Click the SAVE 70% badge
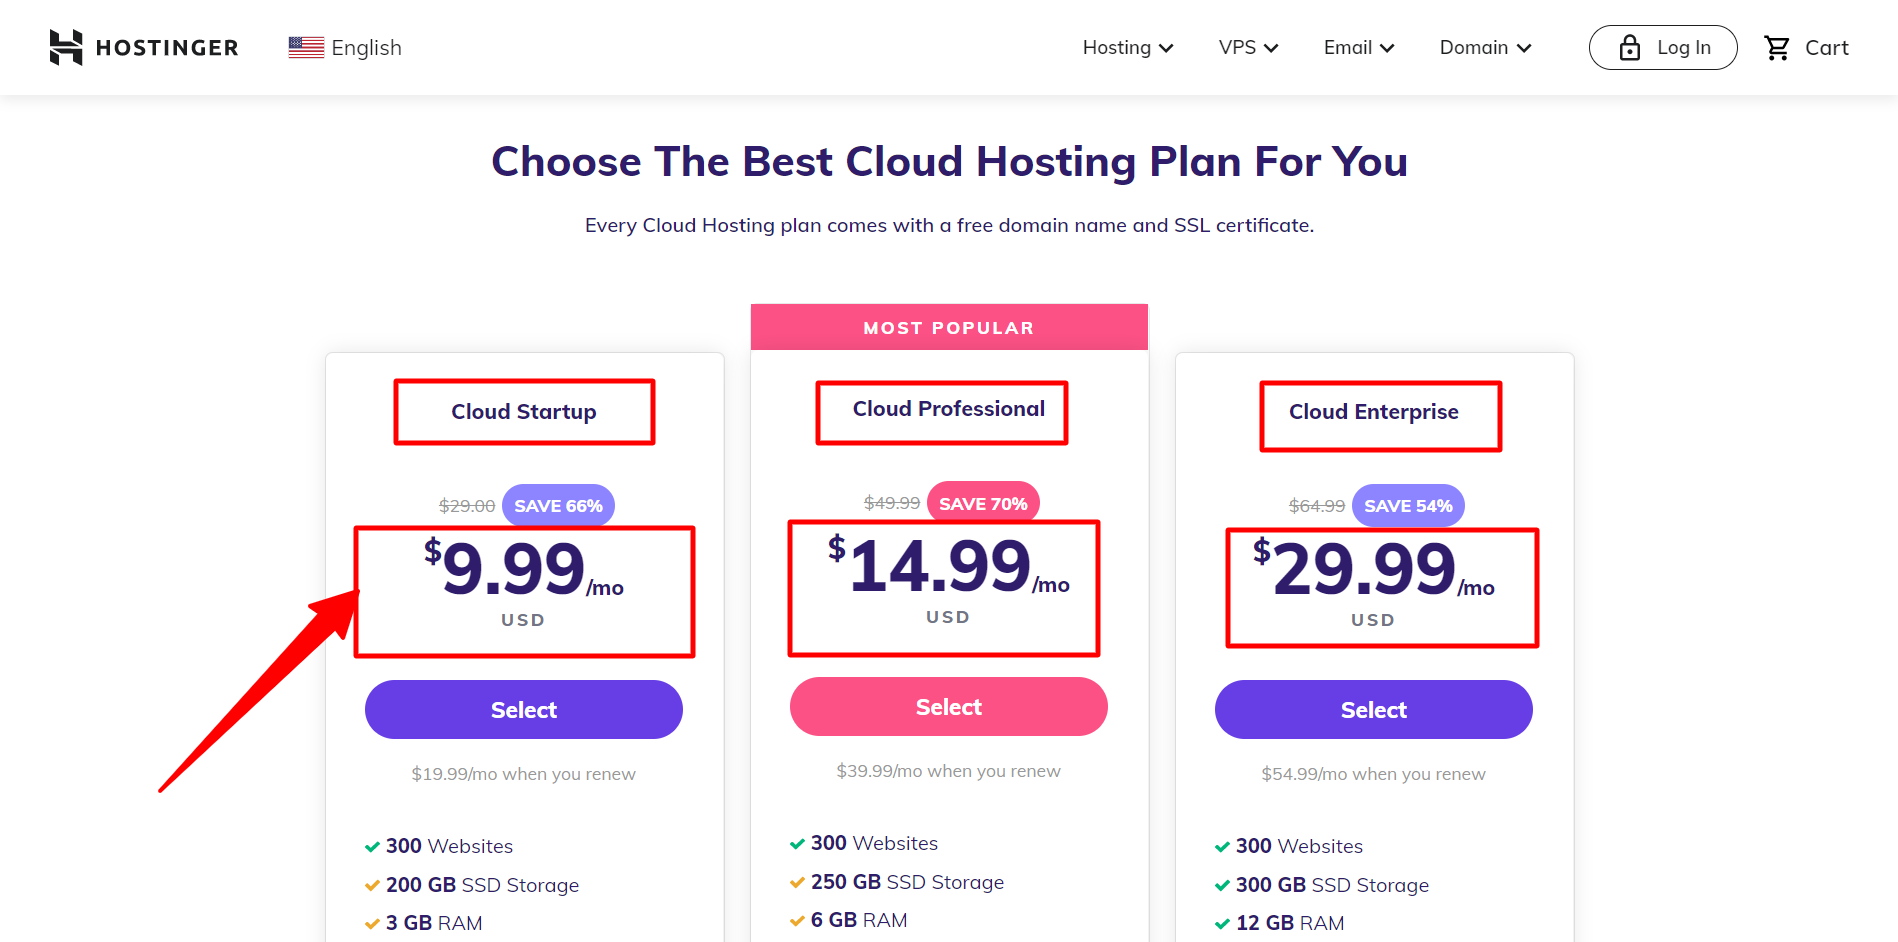Image resolution: width=1898 pixels, height=942 pixels. pos(983,503)
